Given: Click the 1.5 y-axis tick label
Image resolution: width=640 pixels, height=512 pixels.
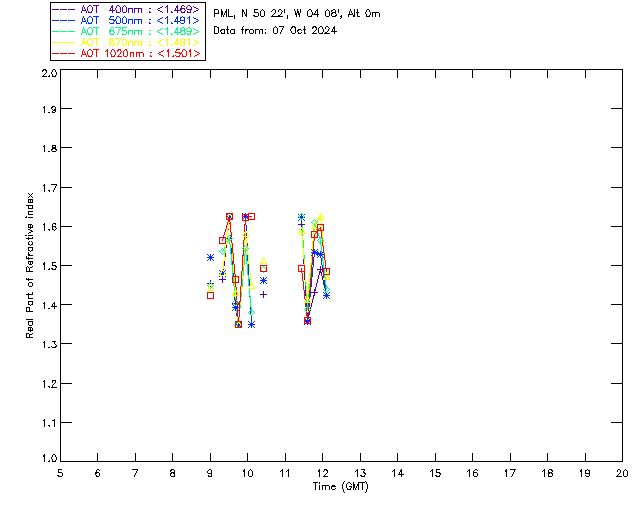Looking at the screenshot, I should point(49,266).
